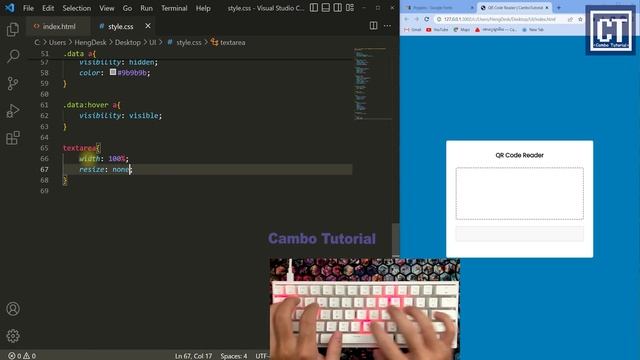Open a new browser tab with plus

coord(559,8)
